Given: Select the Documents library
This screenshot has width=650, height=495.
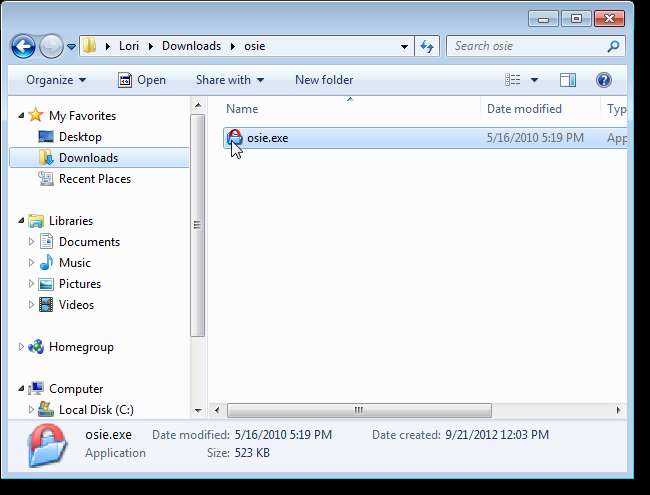Looking at the screenshot, I should coord(89,242).
